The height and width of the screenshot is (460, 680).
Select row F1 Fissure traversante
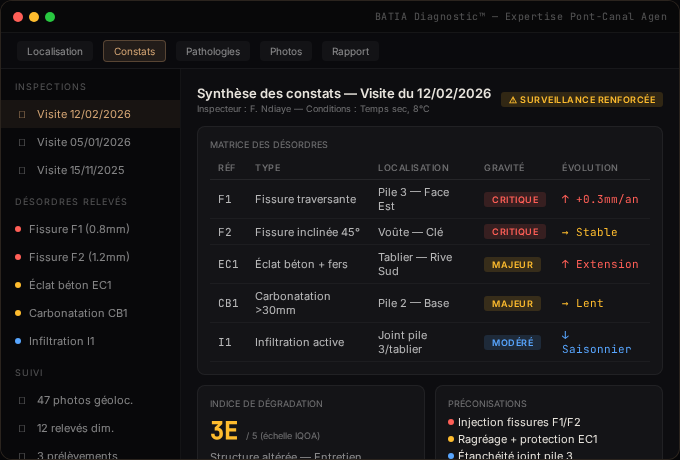point(430,199)
